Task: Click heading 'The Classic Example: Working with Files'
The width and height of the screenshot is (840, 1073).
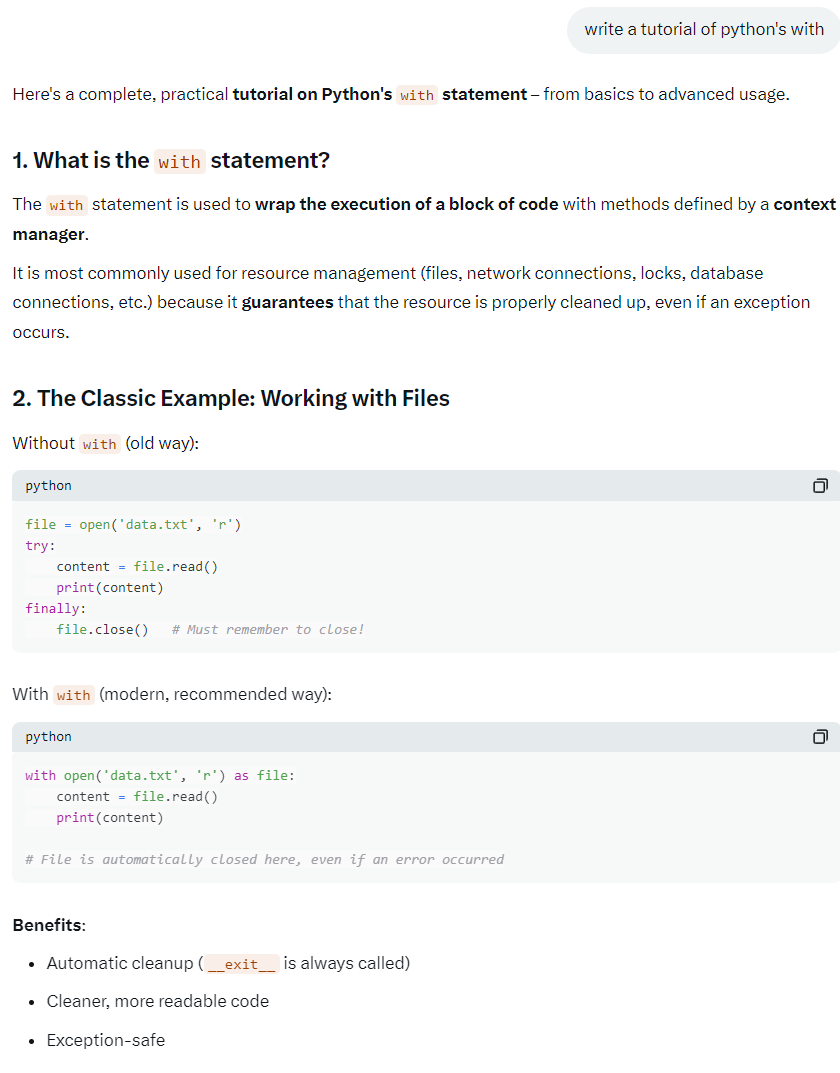Action: pos(231,398)
